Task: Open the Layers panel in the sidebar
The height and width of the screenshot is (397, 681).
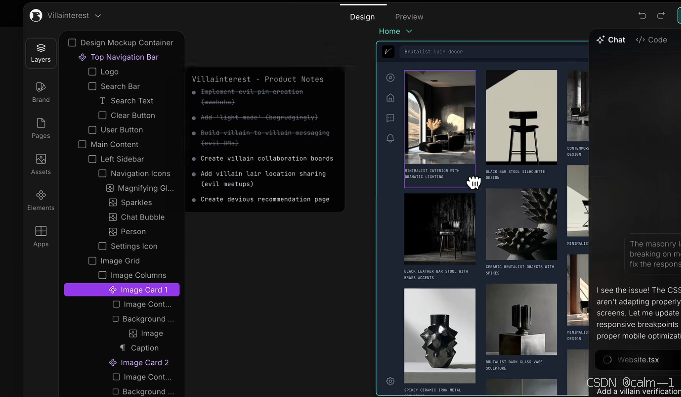Action: pos(41,53)
